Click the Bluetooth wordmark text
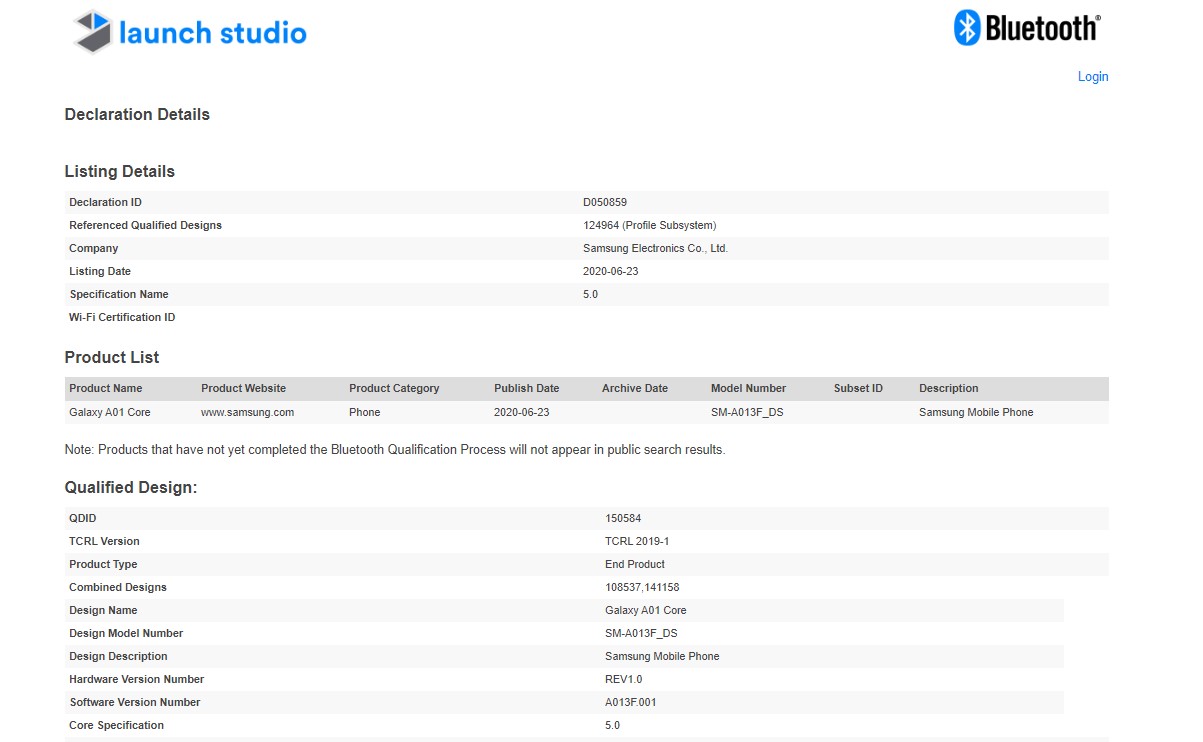The image size is (1203, 742). [x=1043, y=28]
